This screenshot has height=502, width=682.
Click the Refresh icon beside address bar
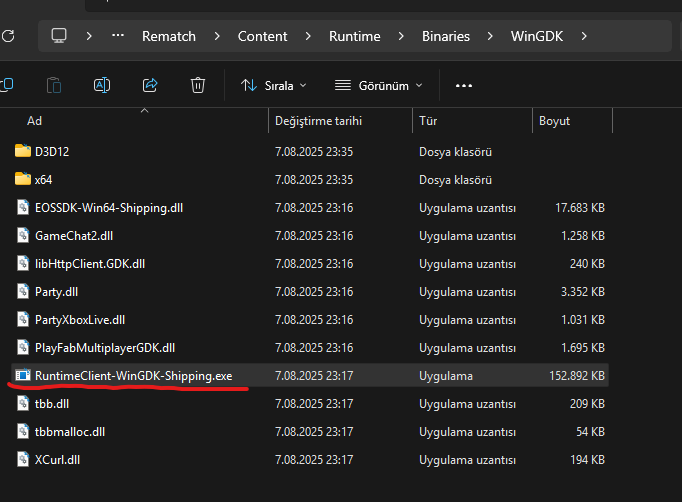(x=8, y=36)
